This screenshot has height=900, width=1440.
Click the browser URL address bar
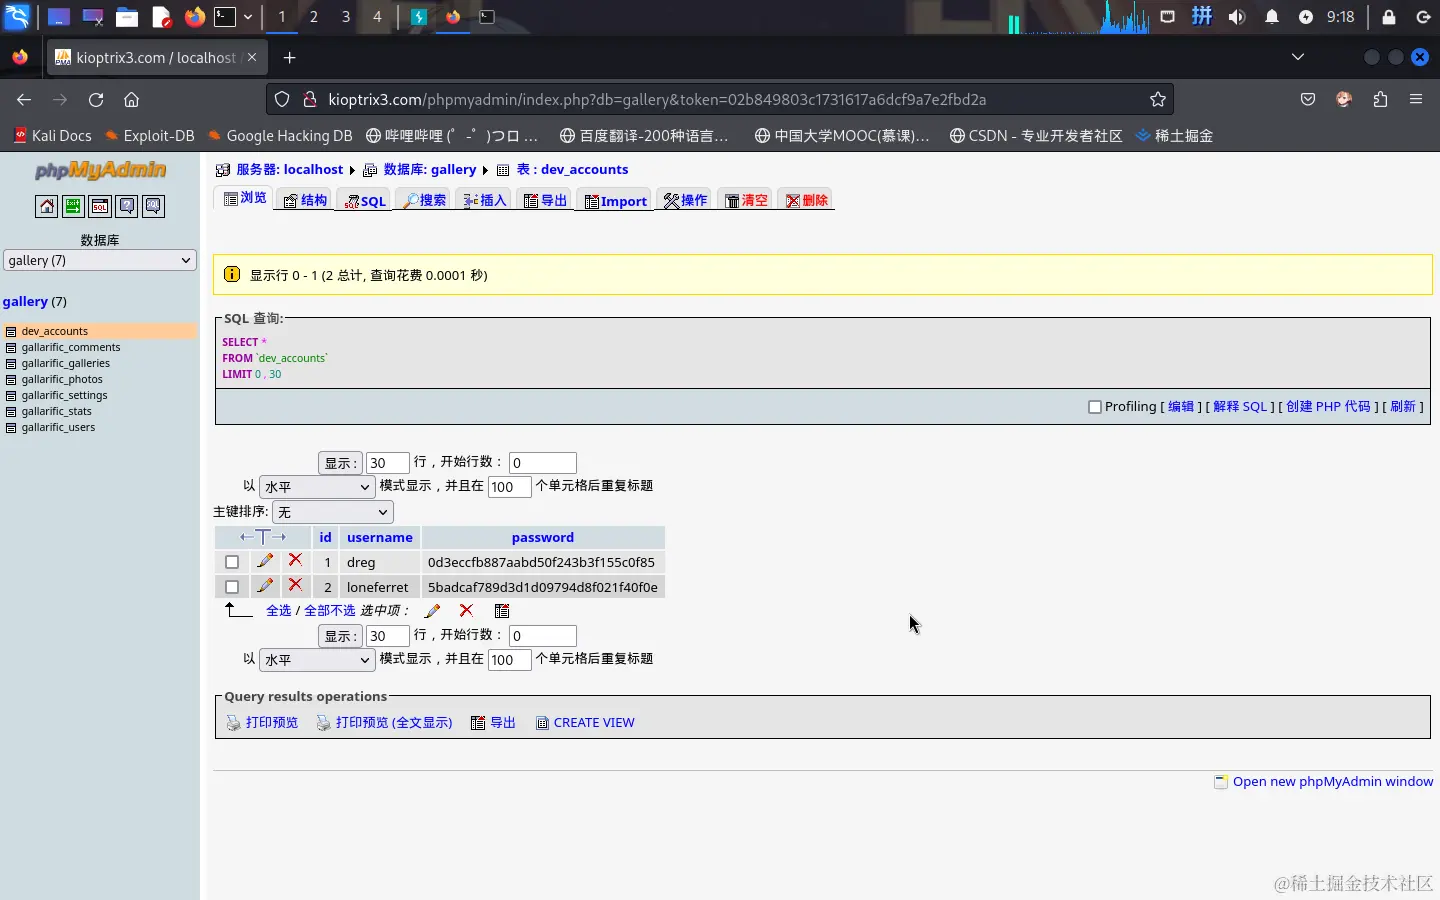click(x=720, y=99)
